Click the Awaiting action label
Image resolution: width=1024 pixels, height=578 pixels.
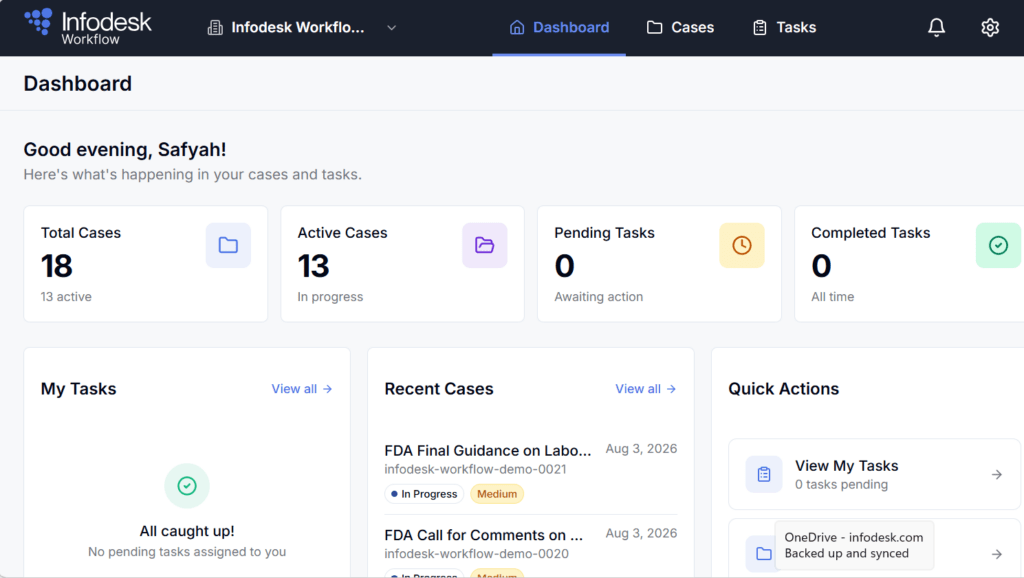click(x=598, y=297)
